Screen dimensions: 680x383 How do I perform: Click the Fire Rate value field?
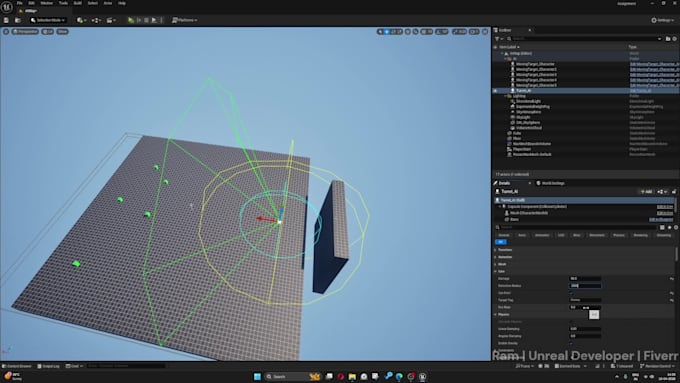click(585, 307)
